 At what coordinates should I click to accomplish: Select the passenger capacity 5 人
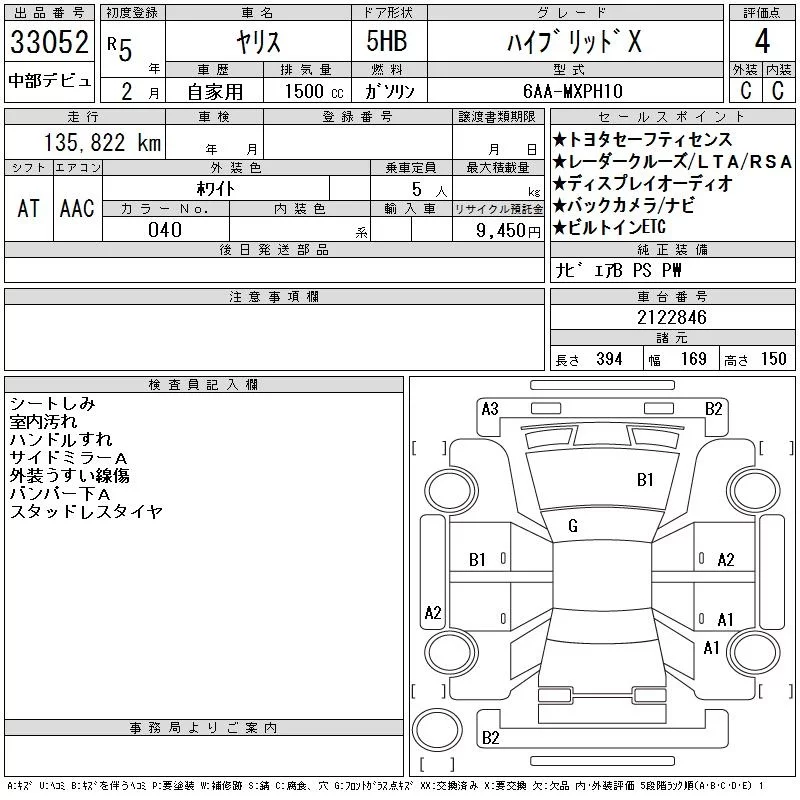[x=429, y=190]
